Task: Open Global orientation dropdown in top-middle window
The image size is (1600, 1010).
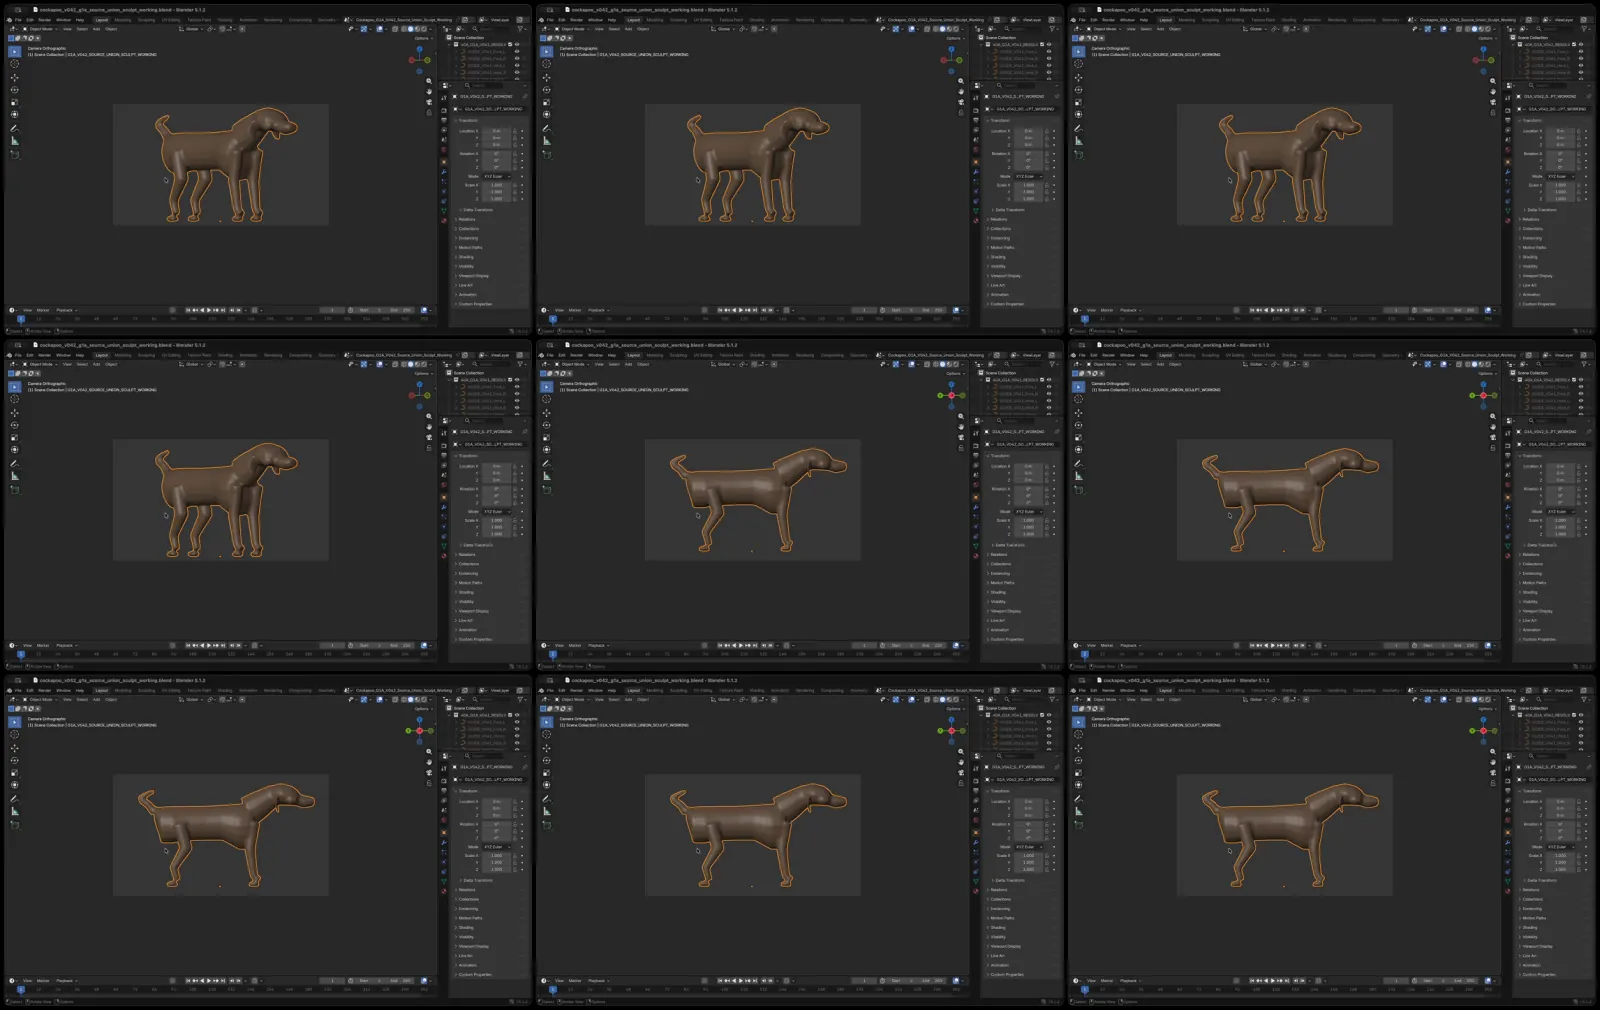Action: point(723,29)
